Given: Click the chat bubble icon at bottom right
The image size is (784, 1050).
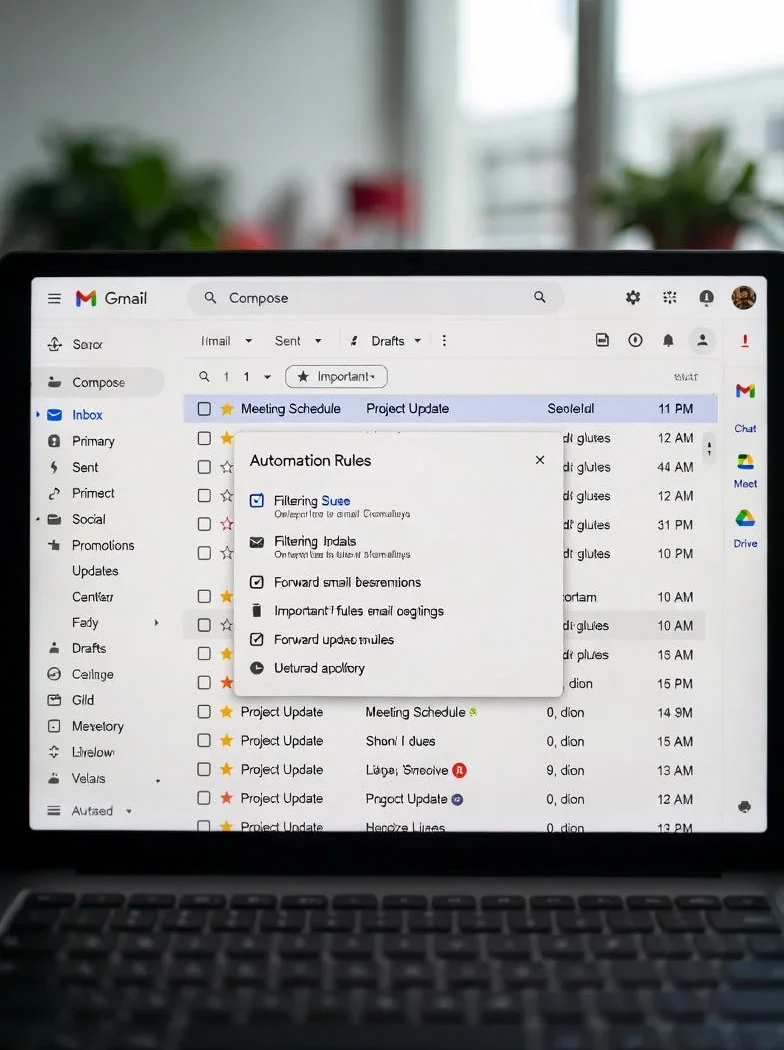Looking at the screenshot, I should (x=744, y=807).
